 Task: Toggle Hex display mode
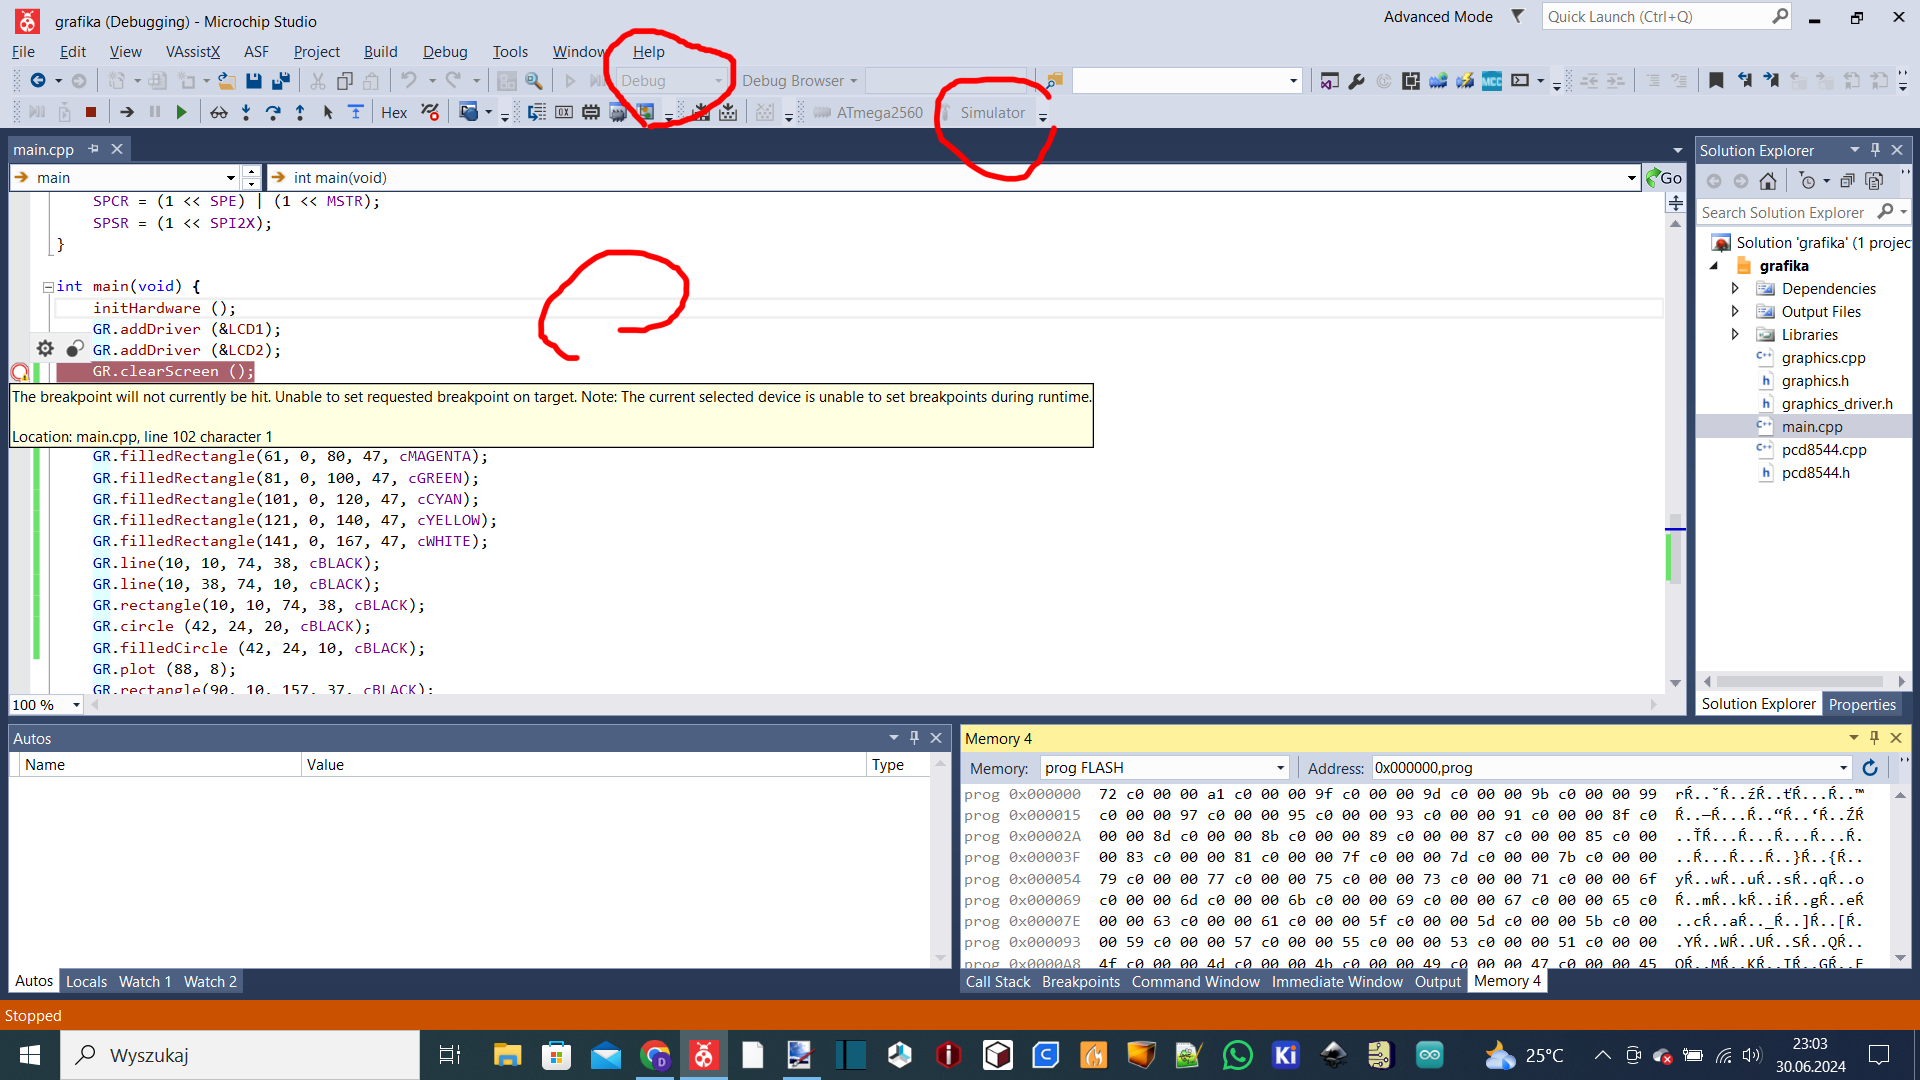pyautogui.click(x=394, y=113)
